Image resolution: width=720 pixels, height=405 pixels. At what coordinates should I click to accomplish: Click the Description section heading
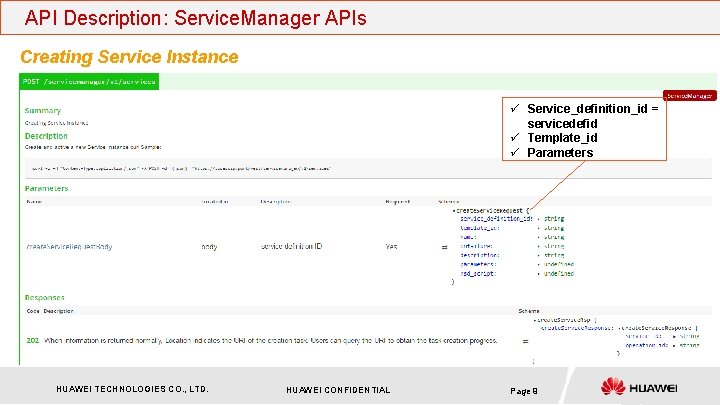[x=46, y=136]
